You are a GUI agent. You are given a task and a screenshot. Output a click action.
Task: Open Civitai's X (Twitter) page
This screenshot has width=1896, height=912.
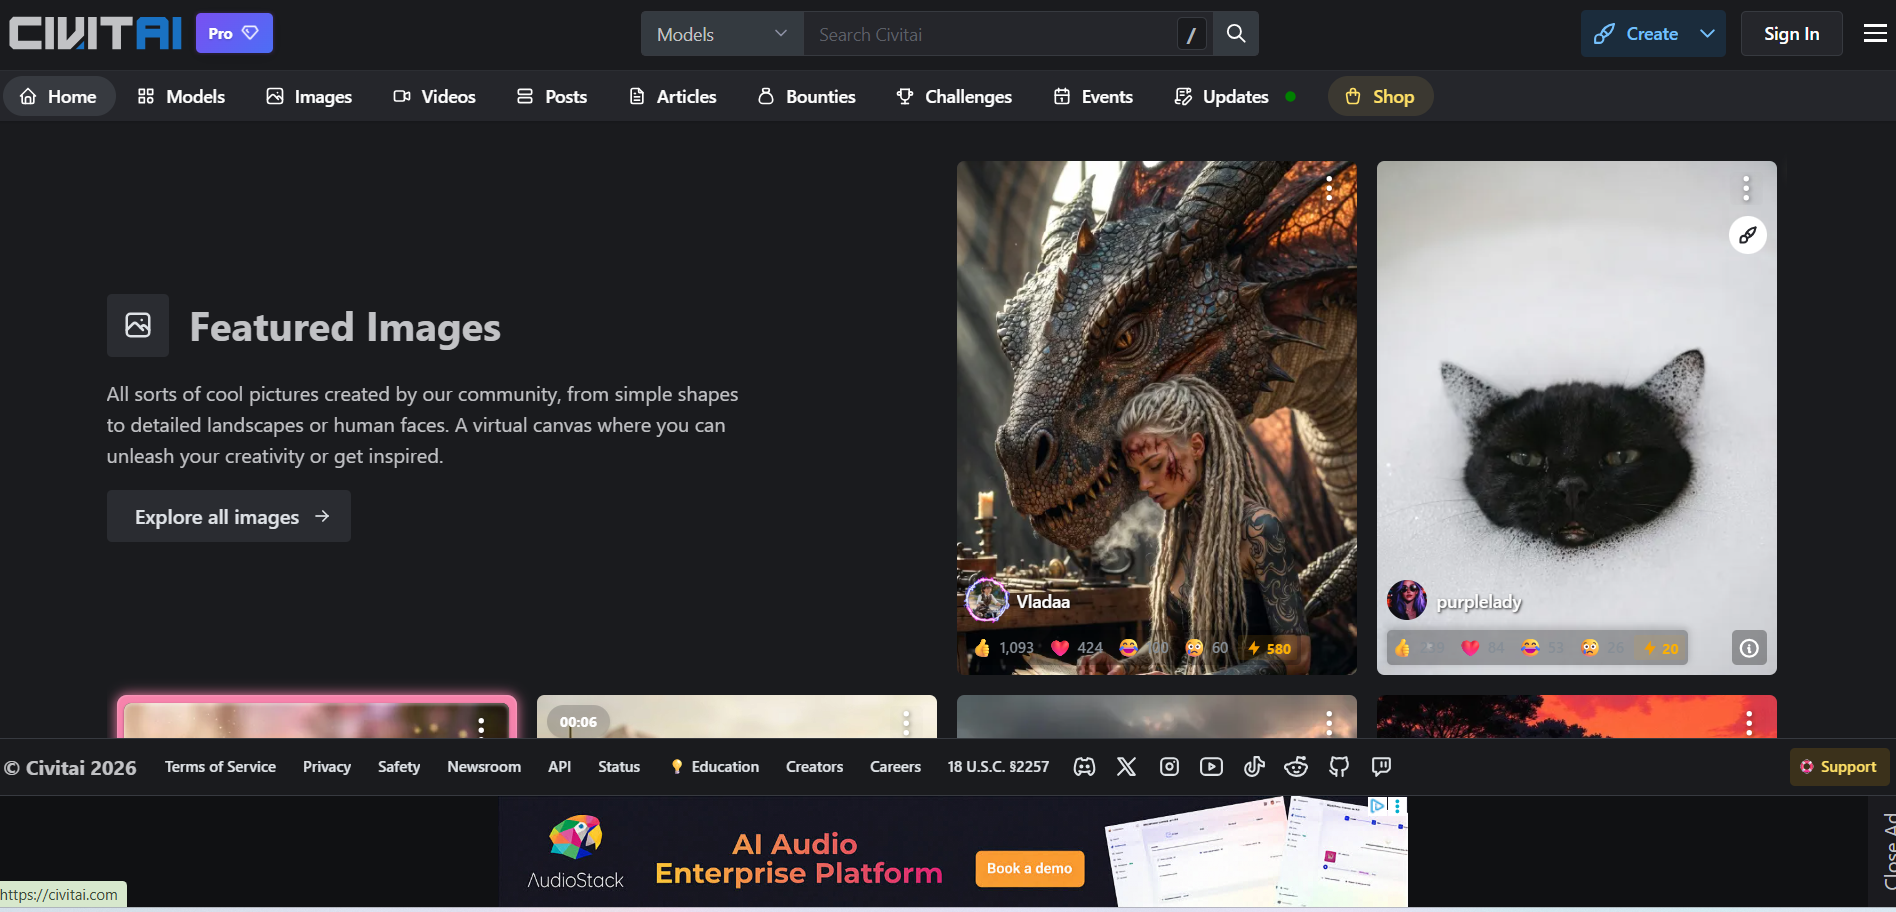pos(1126,767)
